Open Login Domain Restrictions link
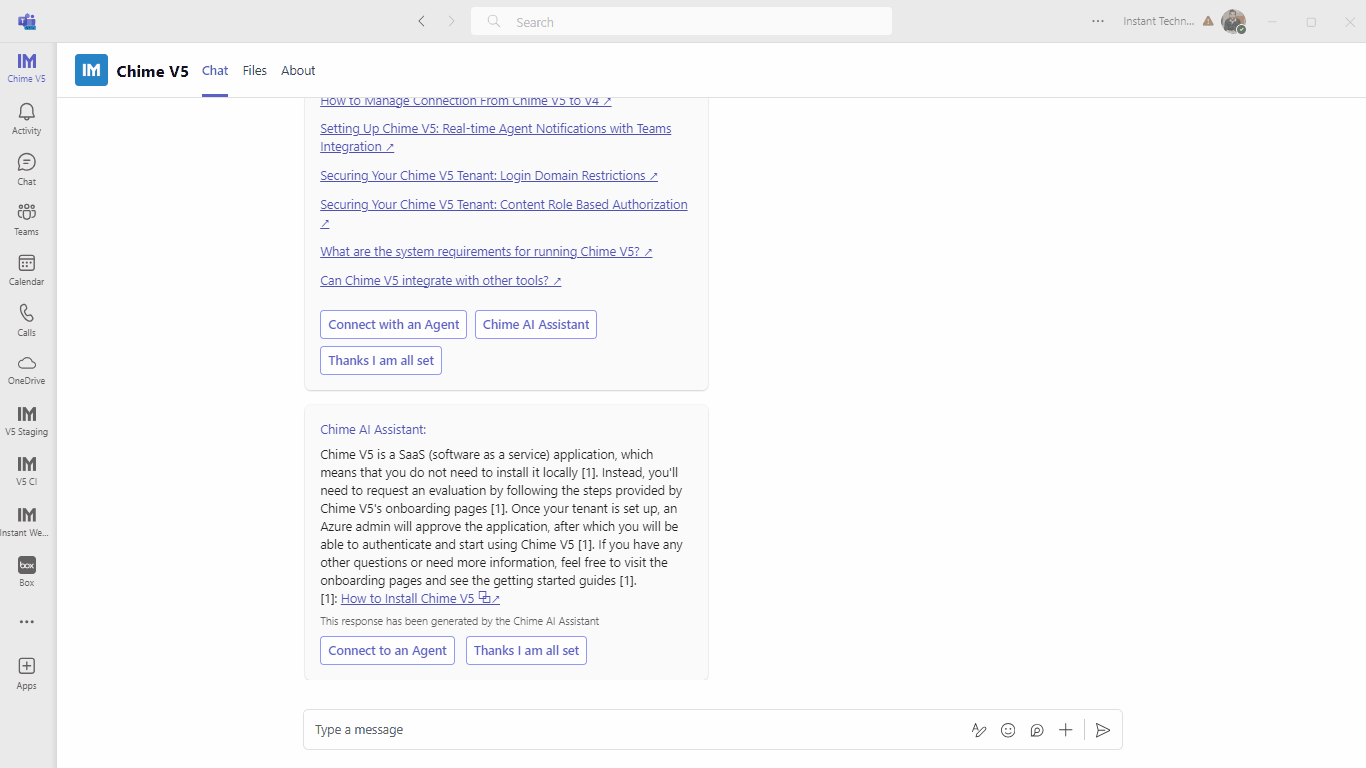The image size is (1366, 768). click(489, 176)
